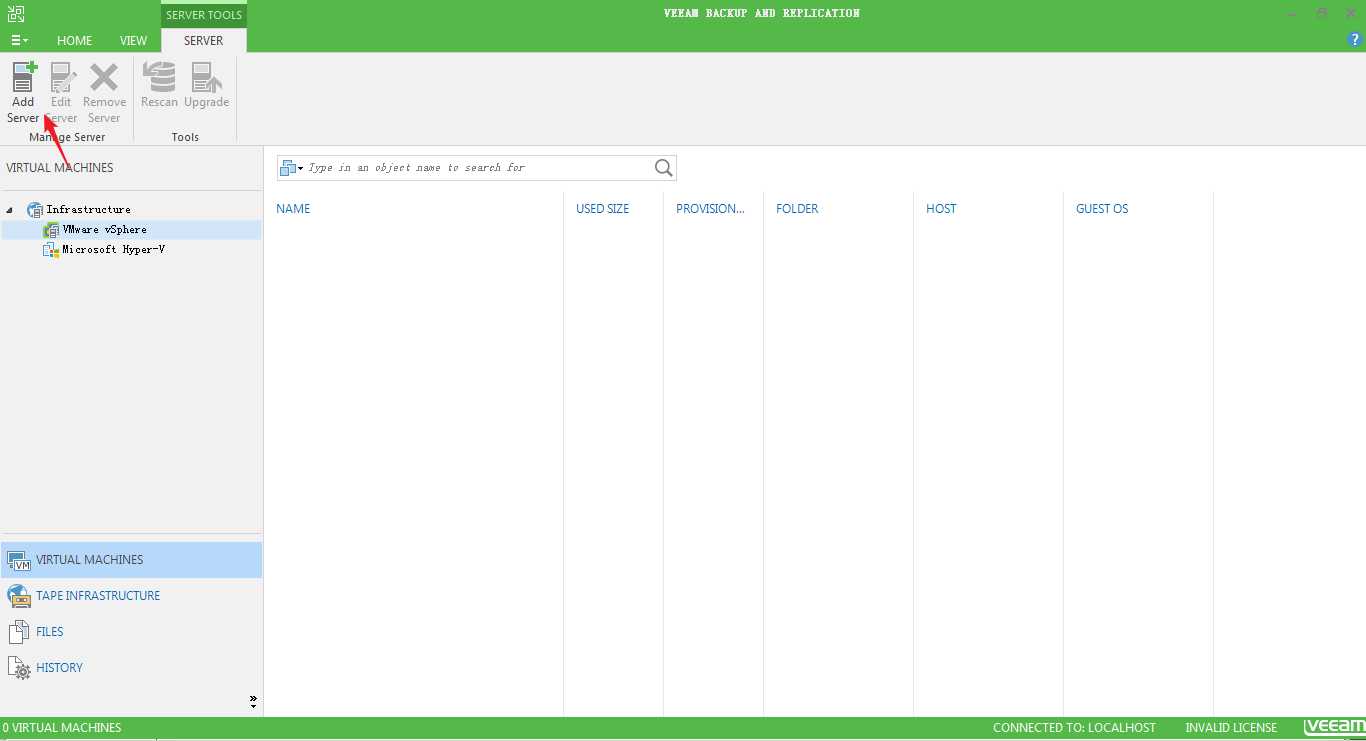The height and width of the screenshot is (741, 1366).
Task: Click the SERVER TOOLS contextual tab header
Action: 204,15
